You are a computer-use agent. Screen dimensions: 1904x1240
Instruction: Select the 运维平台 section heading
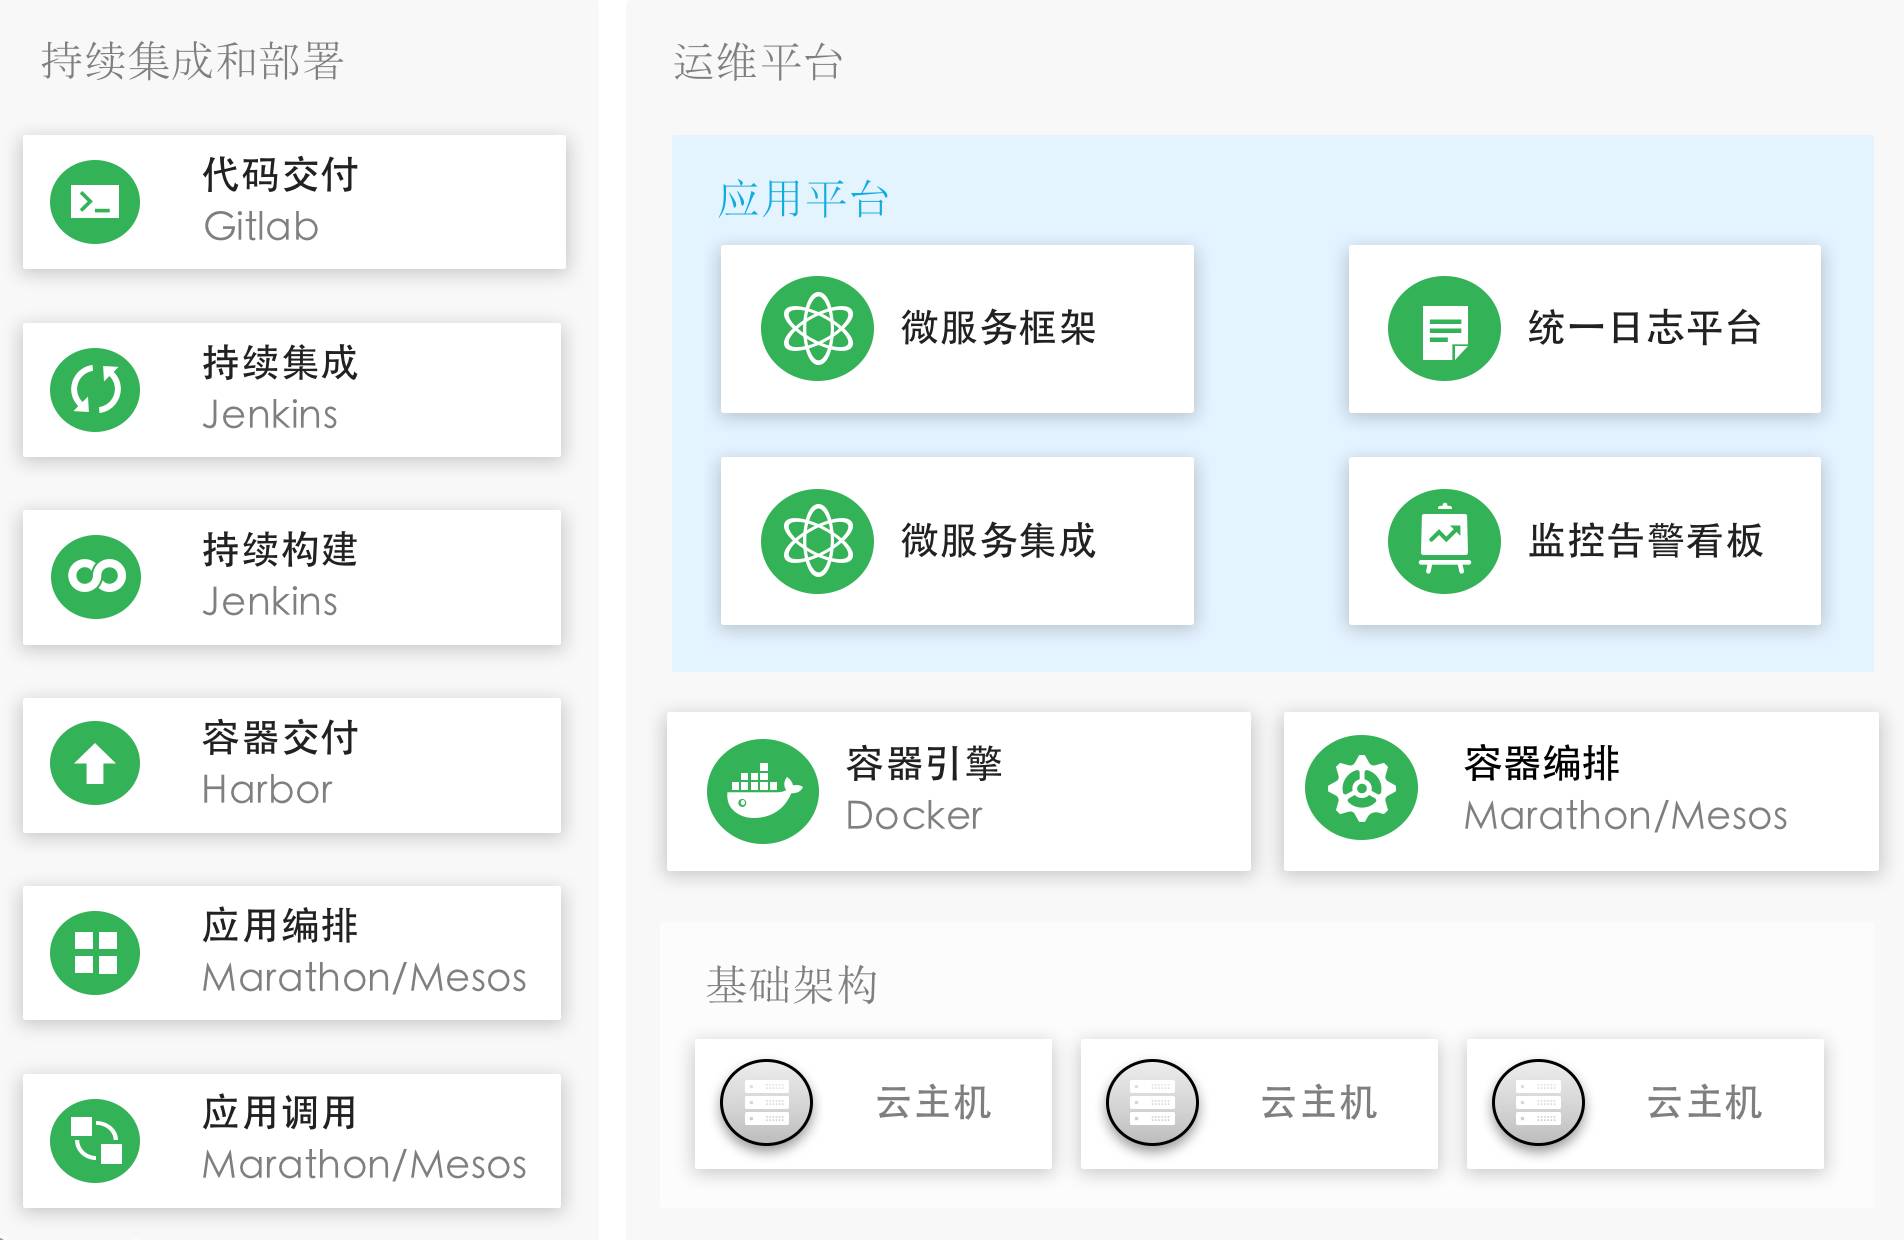click(x=758, y=62)
